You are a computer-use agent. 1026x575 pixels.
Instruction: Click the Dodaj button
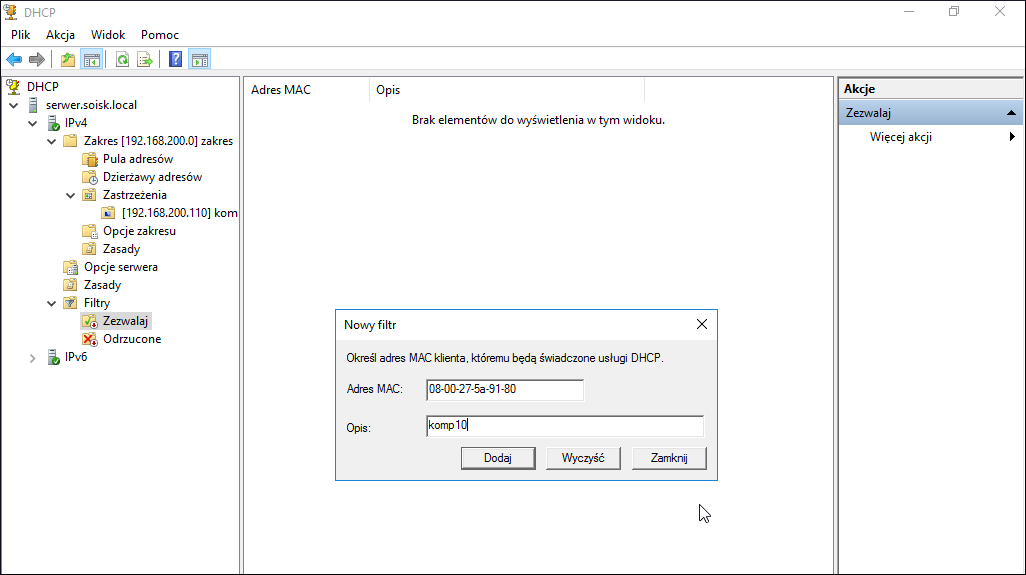(x=498, y=458)
